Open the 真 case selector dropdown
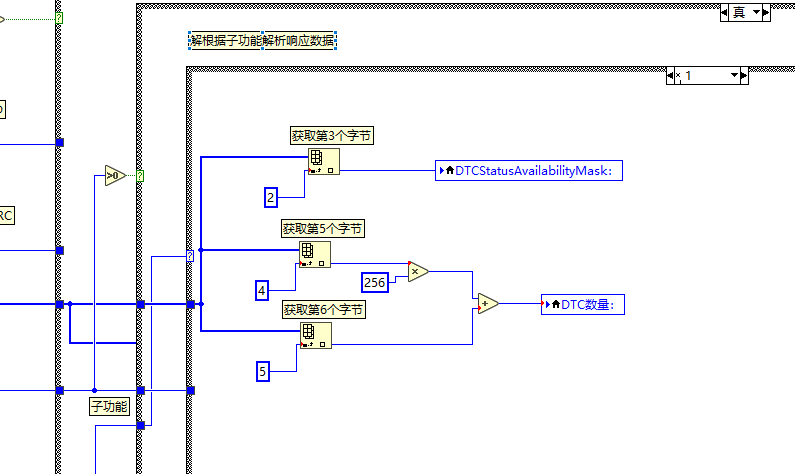 (756, 12)
